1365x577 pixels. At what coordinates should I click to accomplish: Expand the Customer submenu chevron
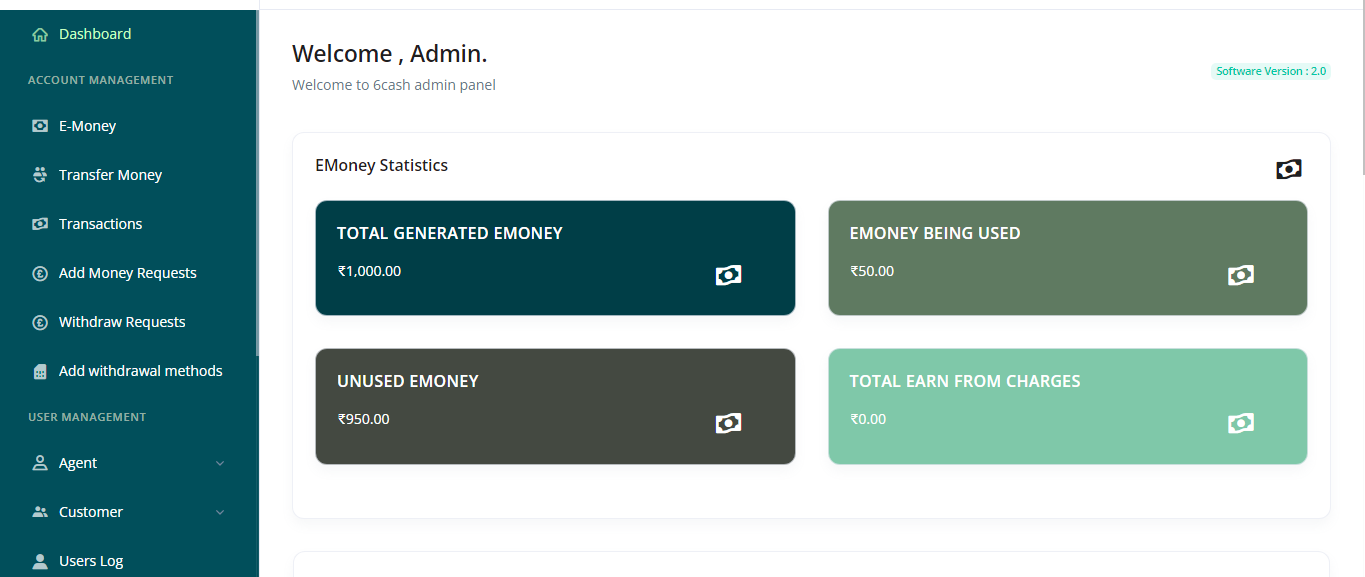coord(220,512)
